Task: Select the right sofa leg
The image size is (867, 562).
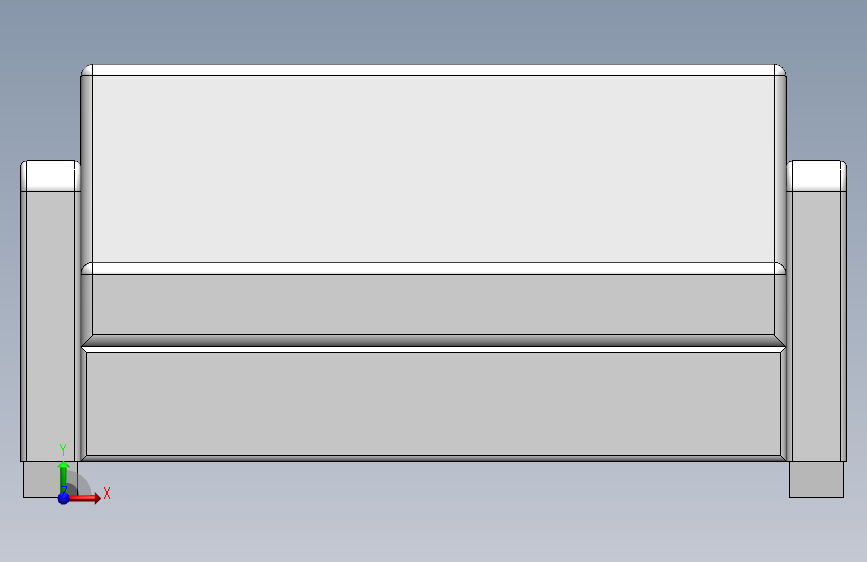Action: click(x=816, y=480)
